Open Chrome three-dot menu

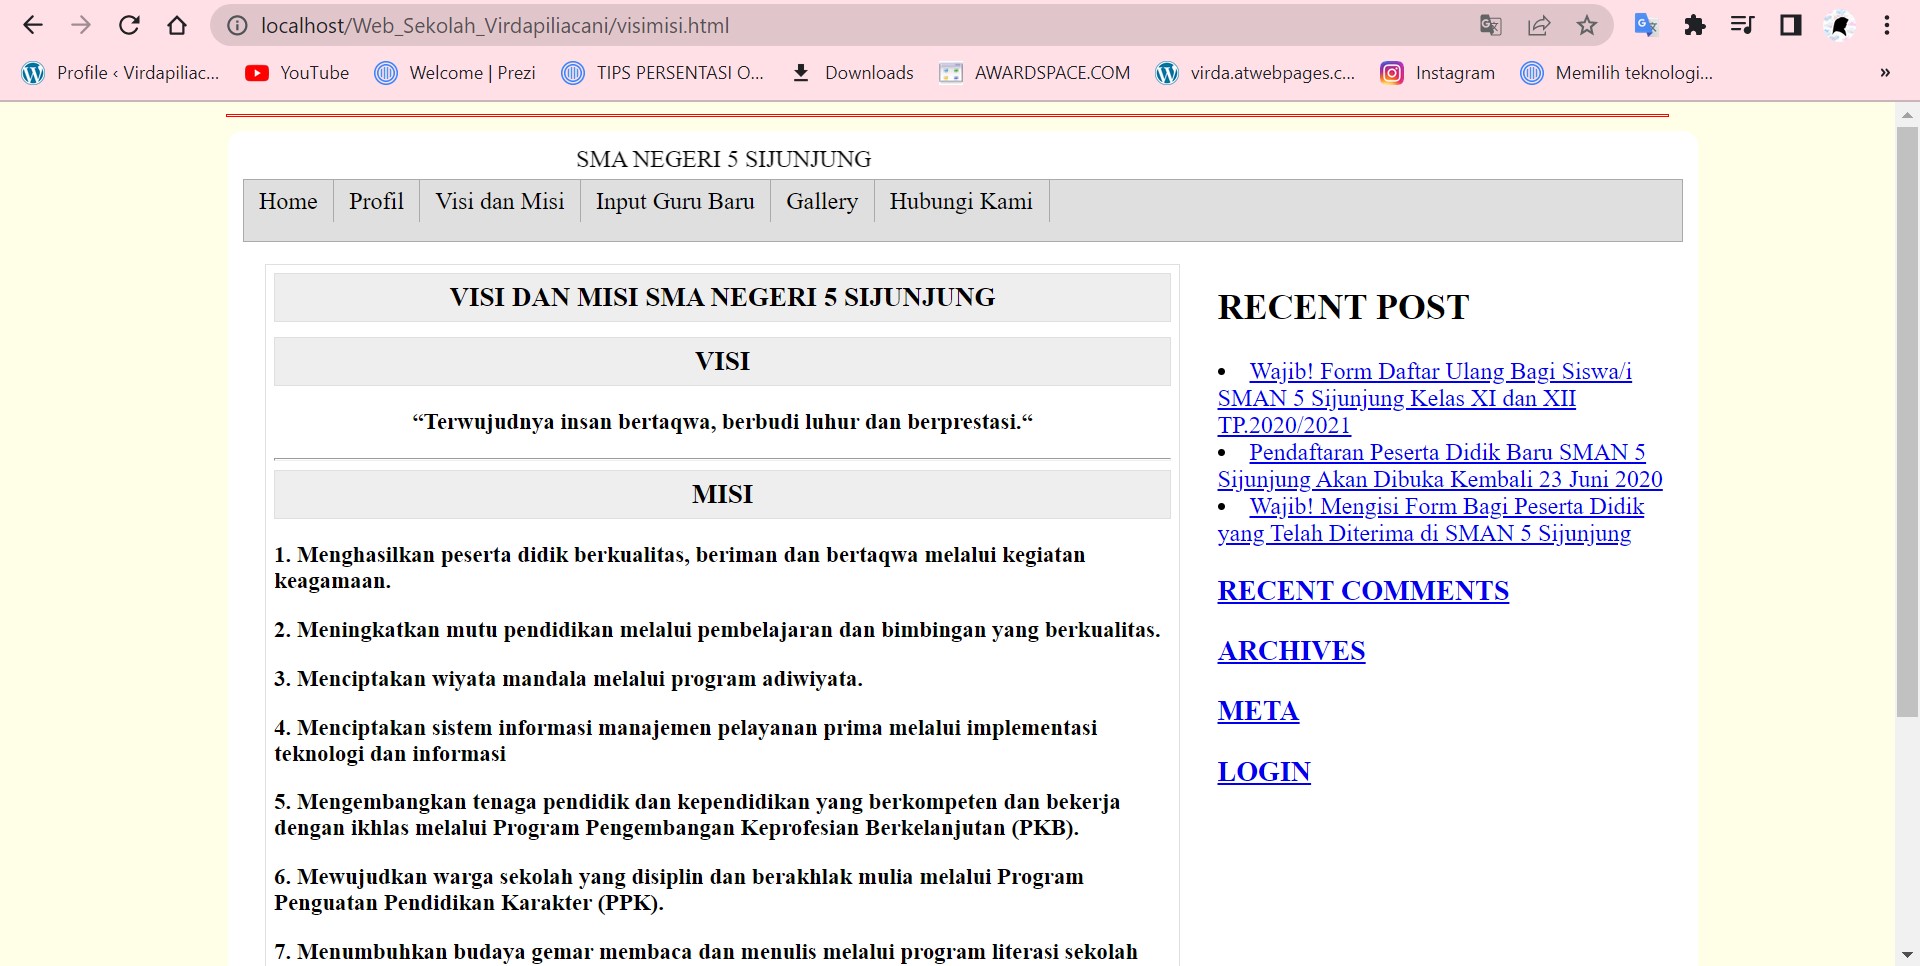pos(1886,26)
